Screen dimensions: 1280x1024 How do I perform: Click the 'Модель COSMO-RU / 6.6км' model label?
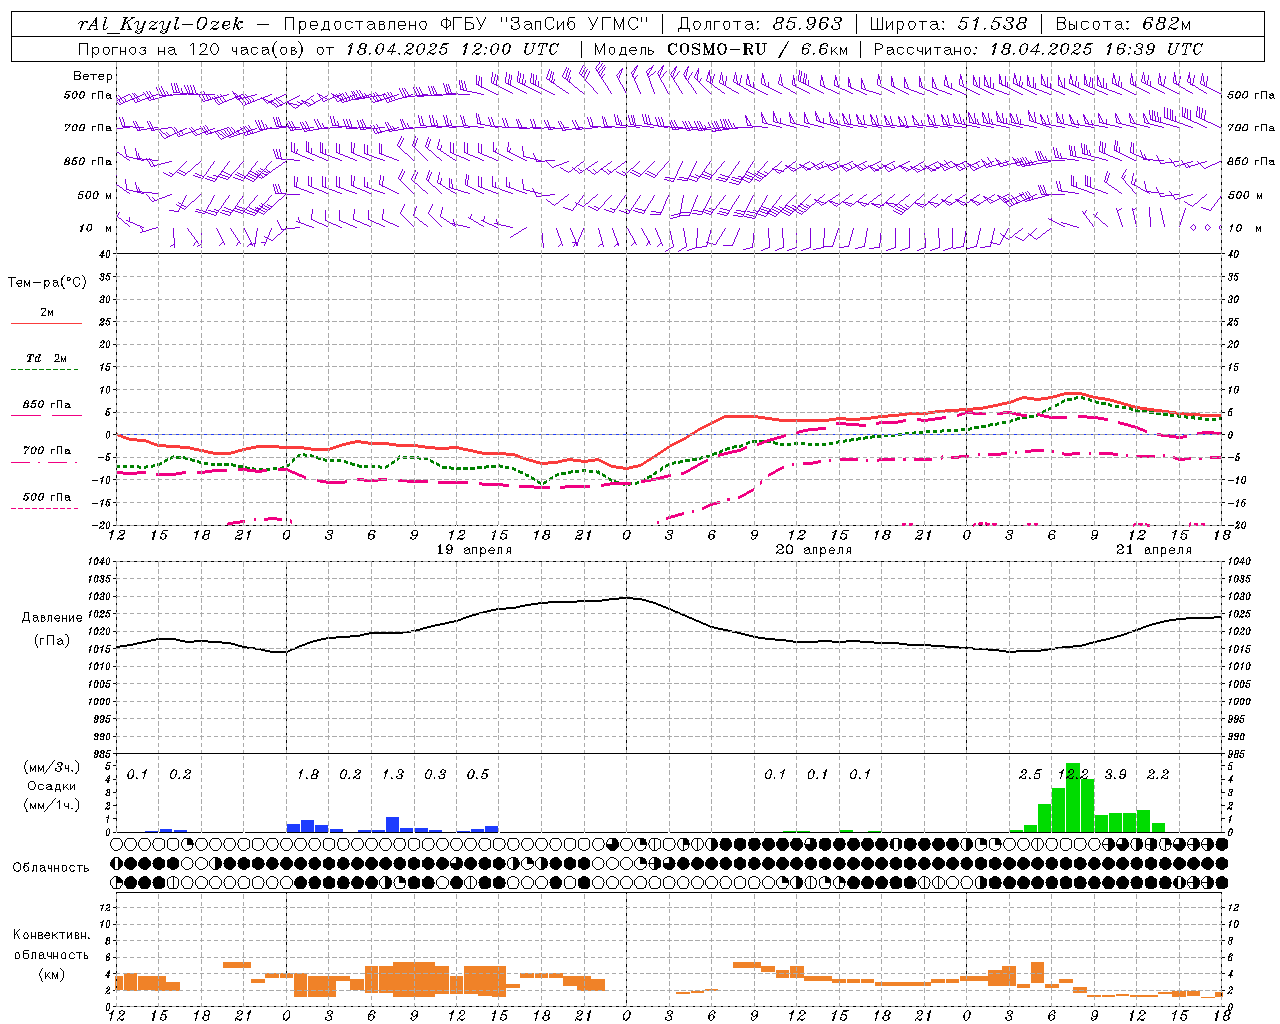coord(721,49)
